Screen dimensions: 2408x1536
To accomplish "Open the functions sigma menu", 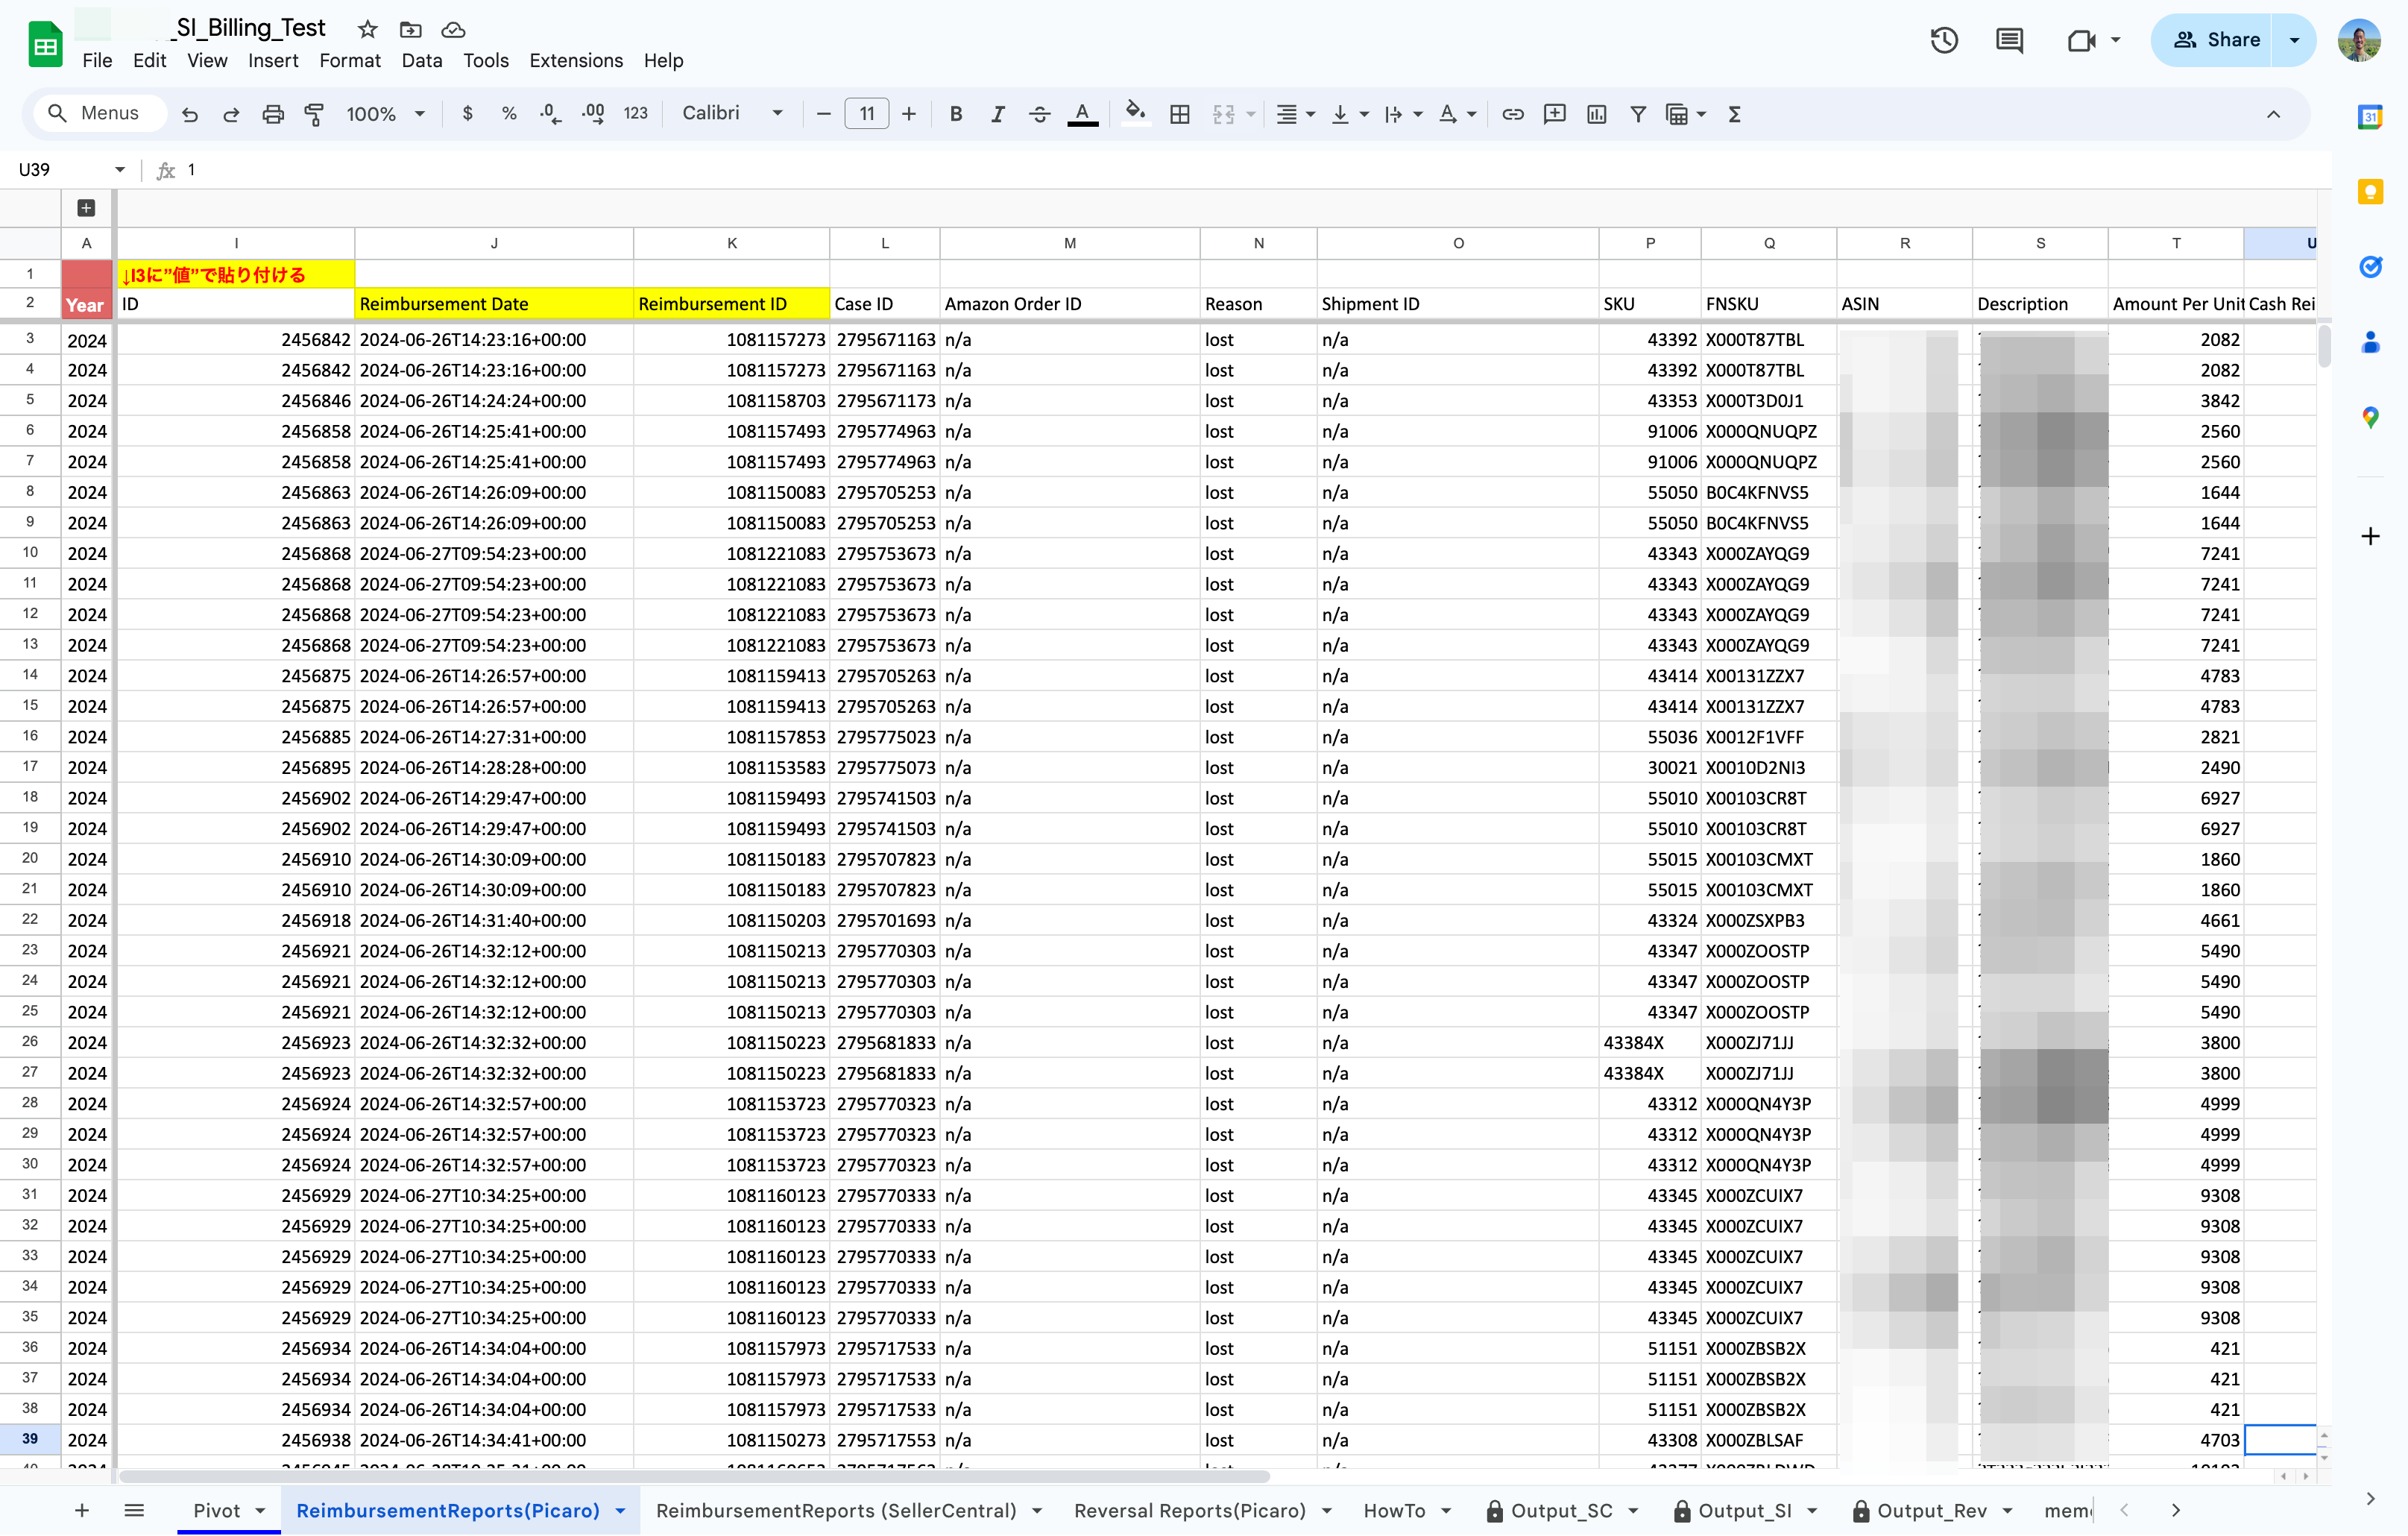I will pos(1735,114).
